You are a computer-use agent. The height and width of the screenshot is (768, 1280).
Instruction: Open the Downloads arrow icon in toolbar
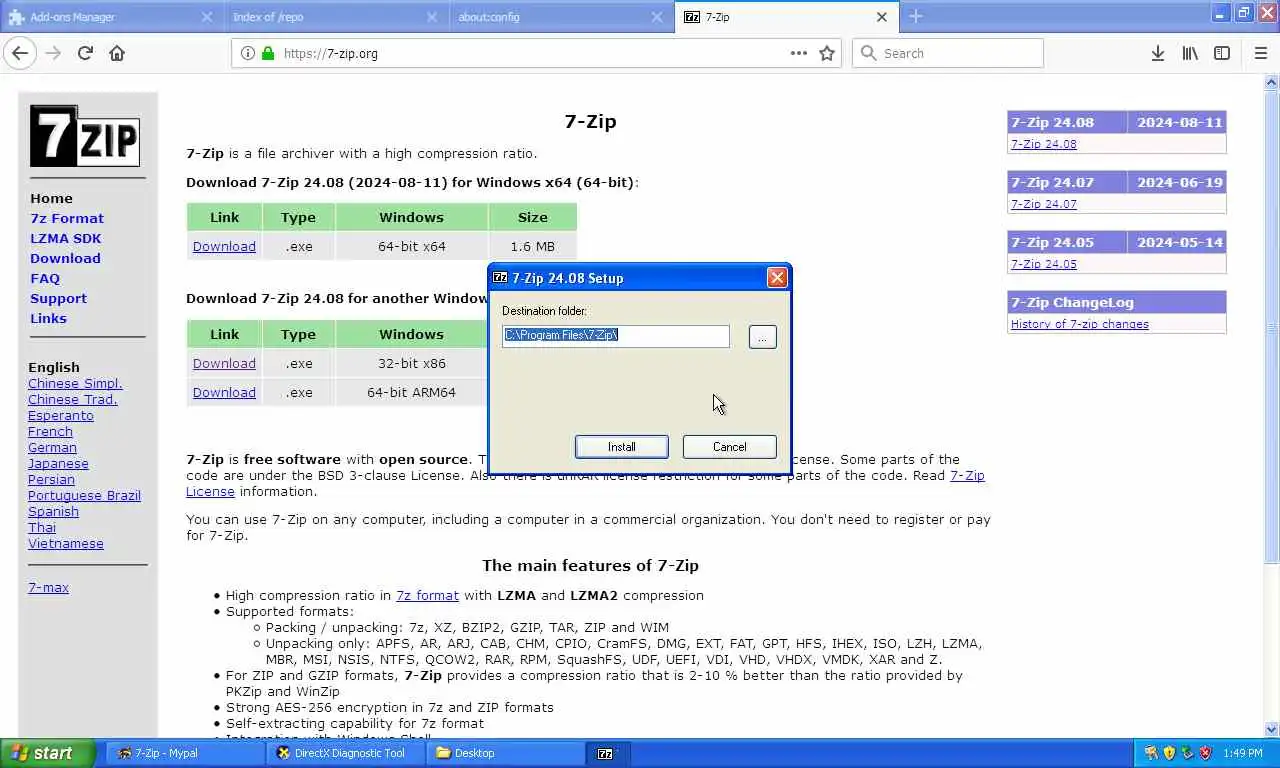[x=1158, y=53]
